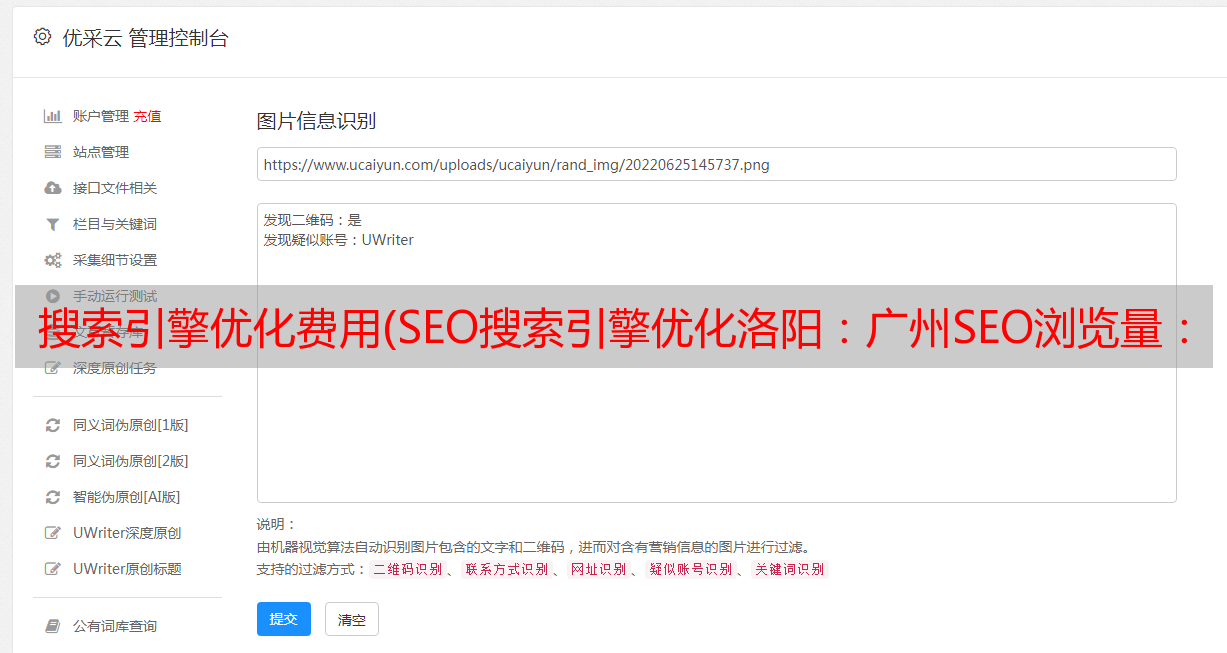Select the 站点管理 server icon
This screenshot has width=1227, height=653.
coord(53,152)
